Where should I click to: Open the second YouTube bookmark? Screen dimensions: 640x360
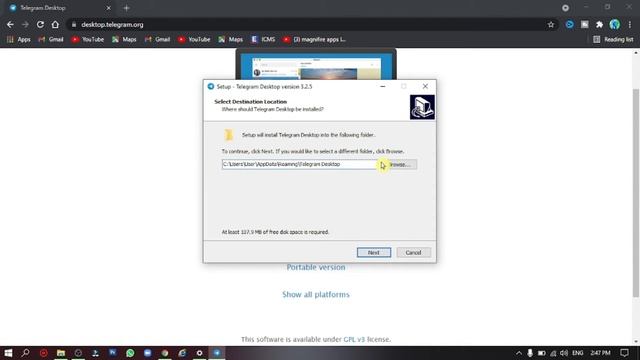click(194, 40)
